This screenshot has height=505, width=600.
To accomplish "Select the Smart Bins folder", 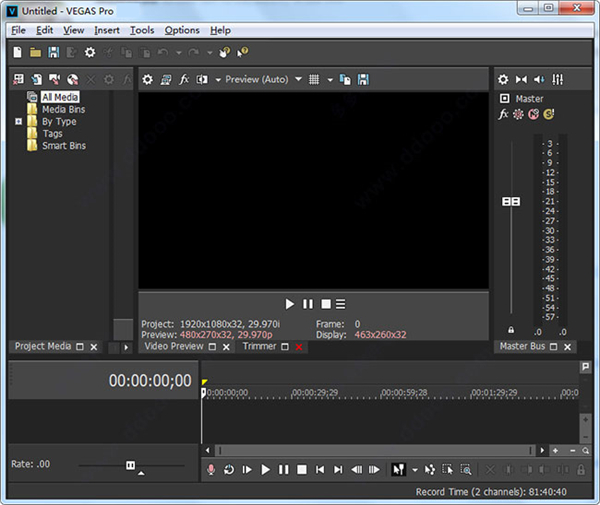I will (63, 146).
